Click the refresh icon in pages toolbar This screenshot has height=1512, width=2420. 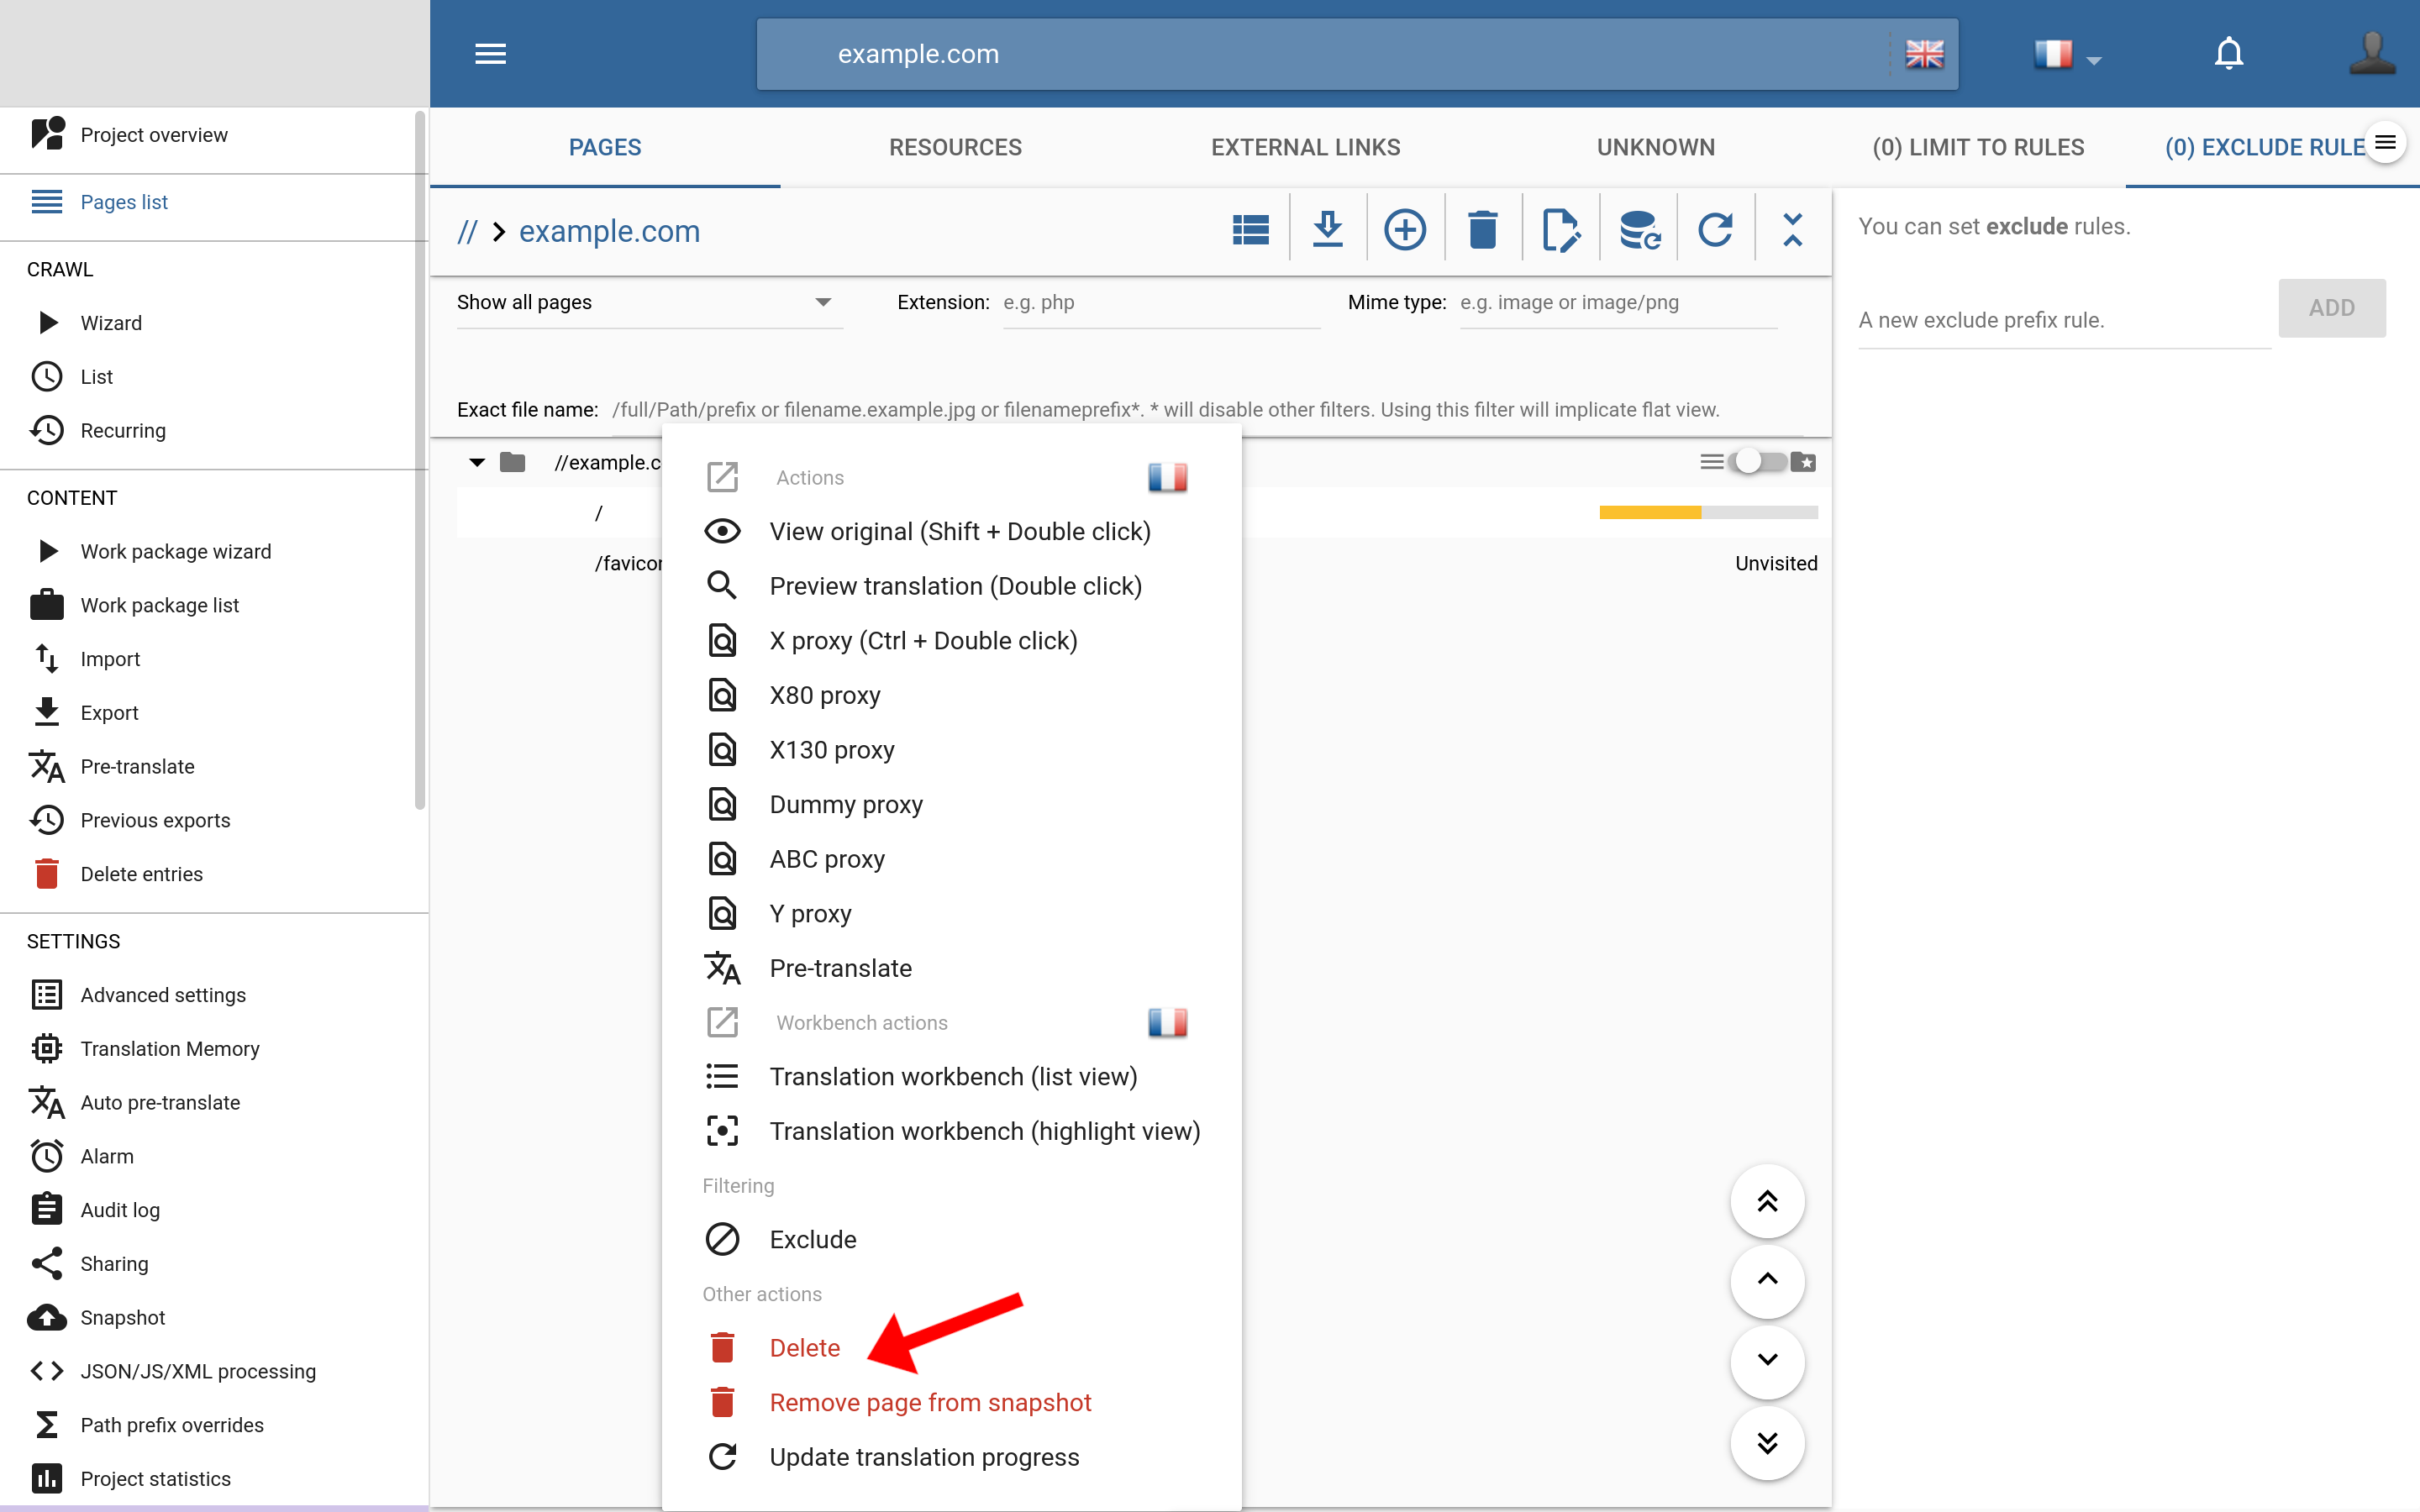(1715, 230)
